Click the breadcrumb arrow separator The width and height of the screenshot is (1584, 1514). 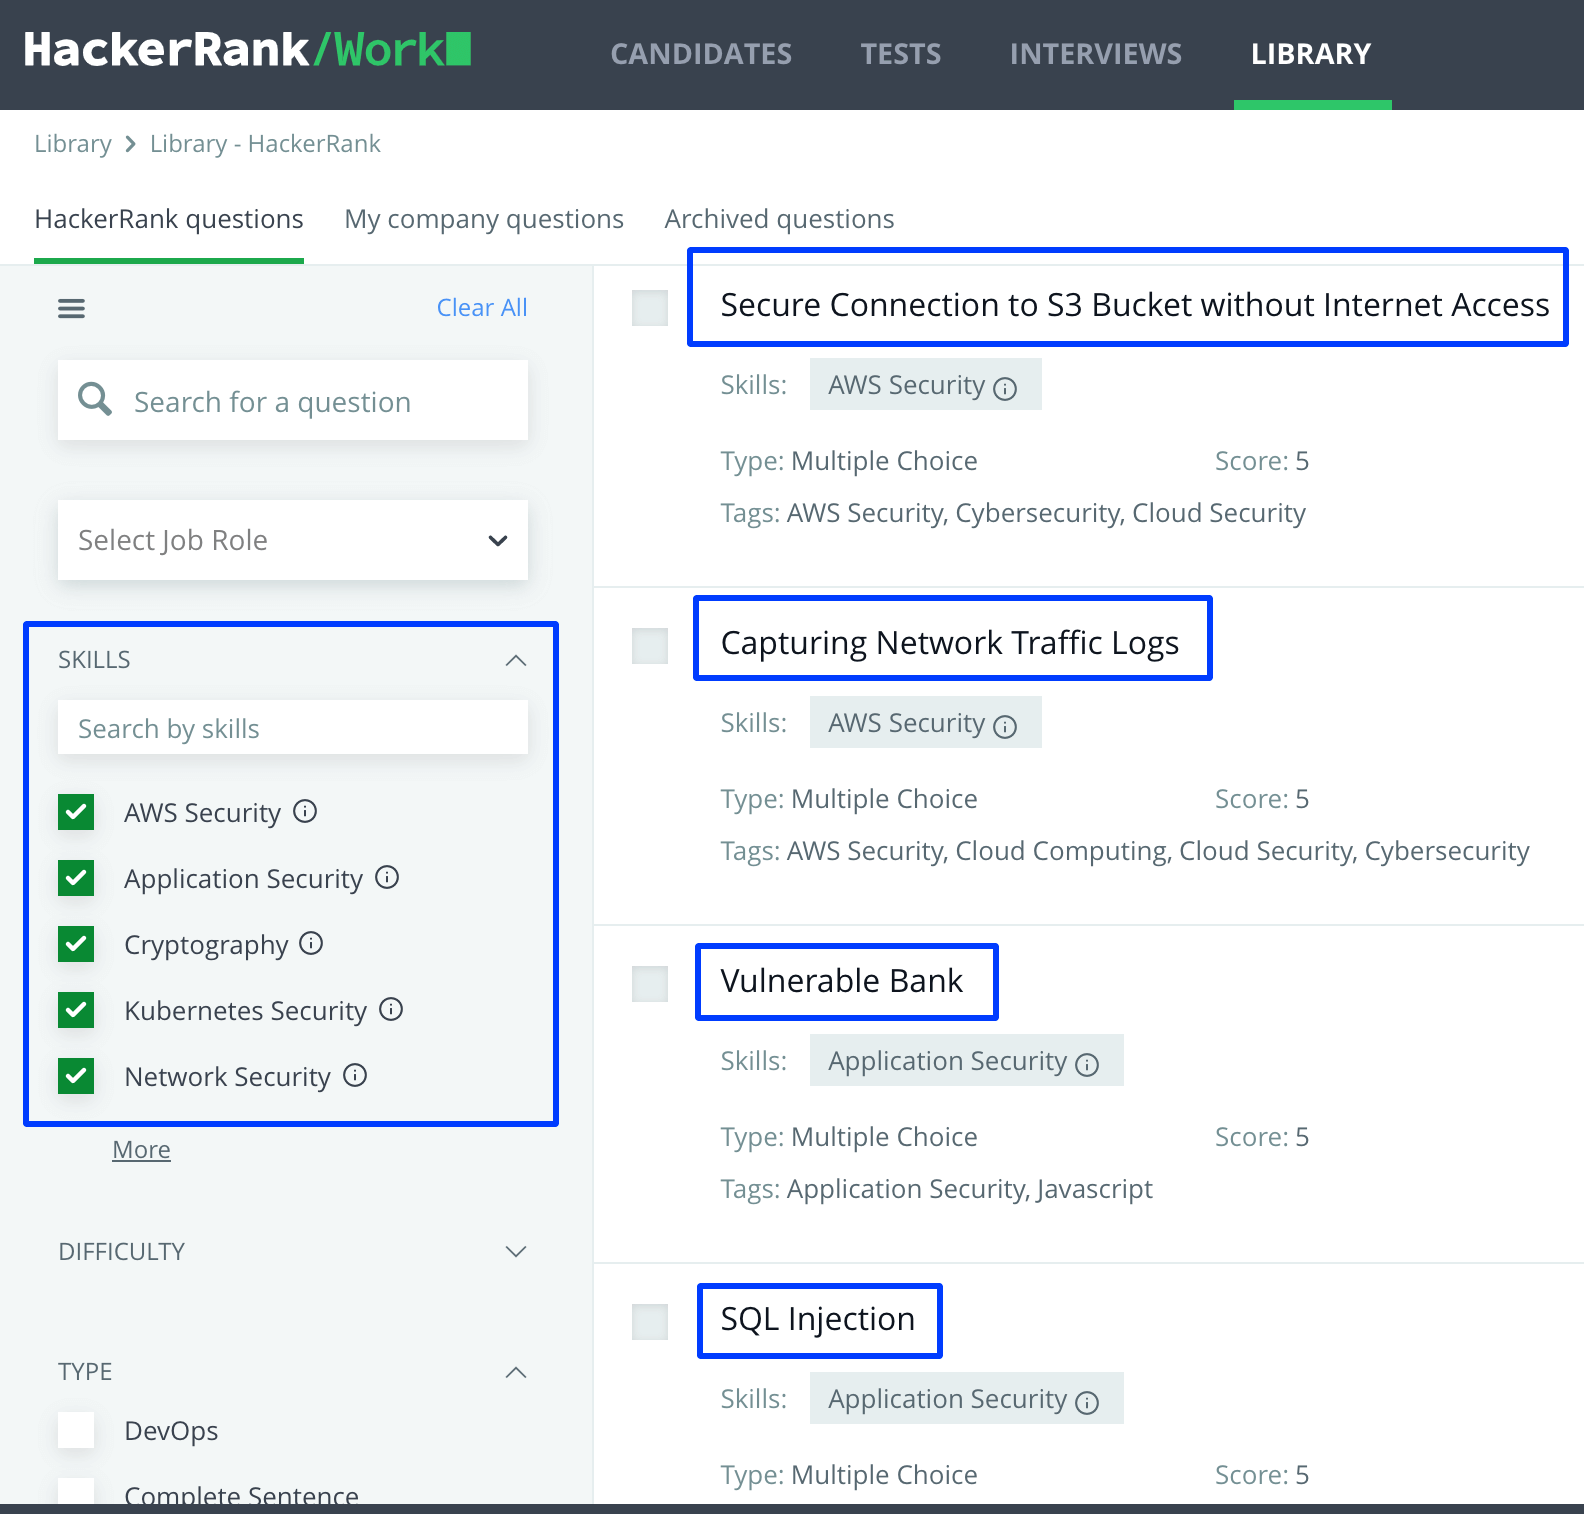tap(130, 144)
